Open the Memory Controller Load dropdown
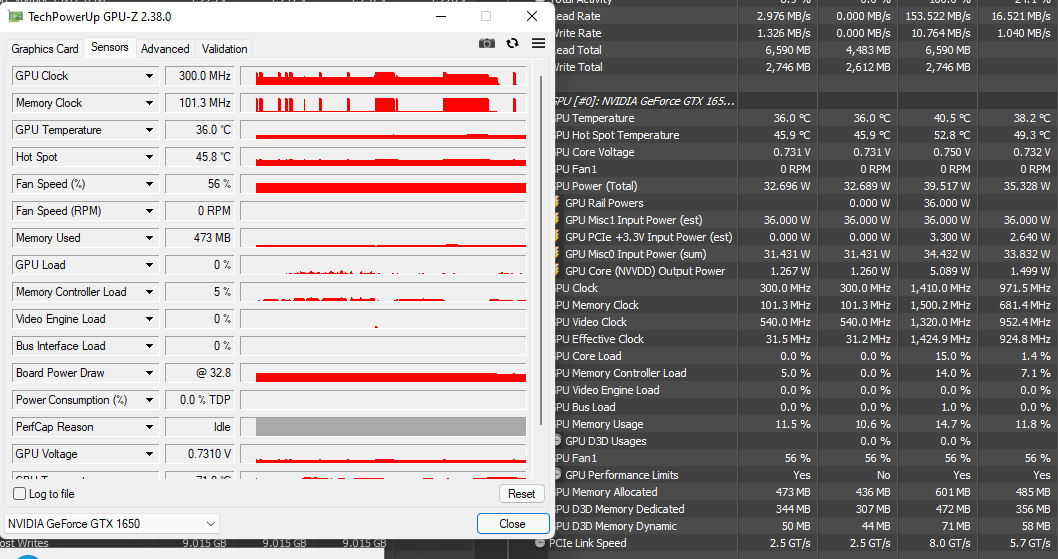 (x=149, y=292)
